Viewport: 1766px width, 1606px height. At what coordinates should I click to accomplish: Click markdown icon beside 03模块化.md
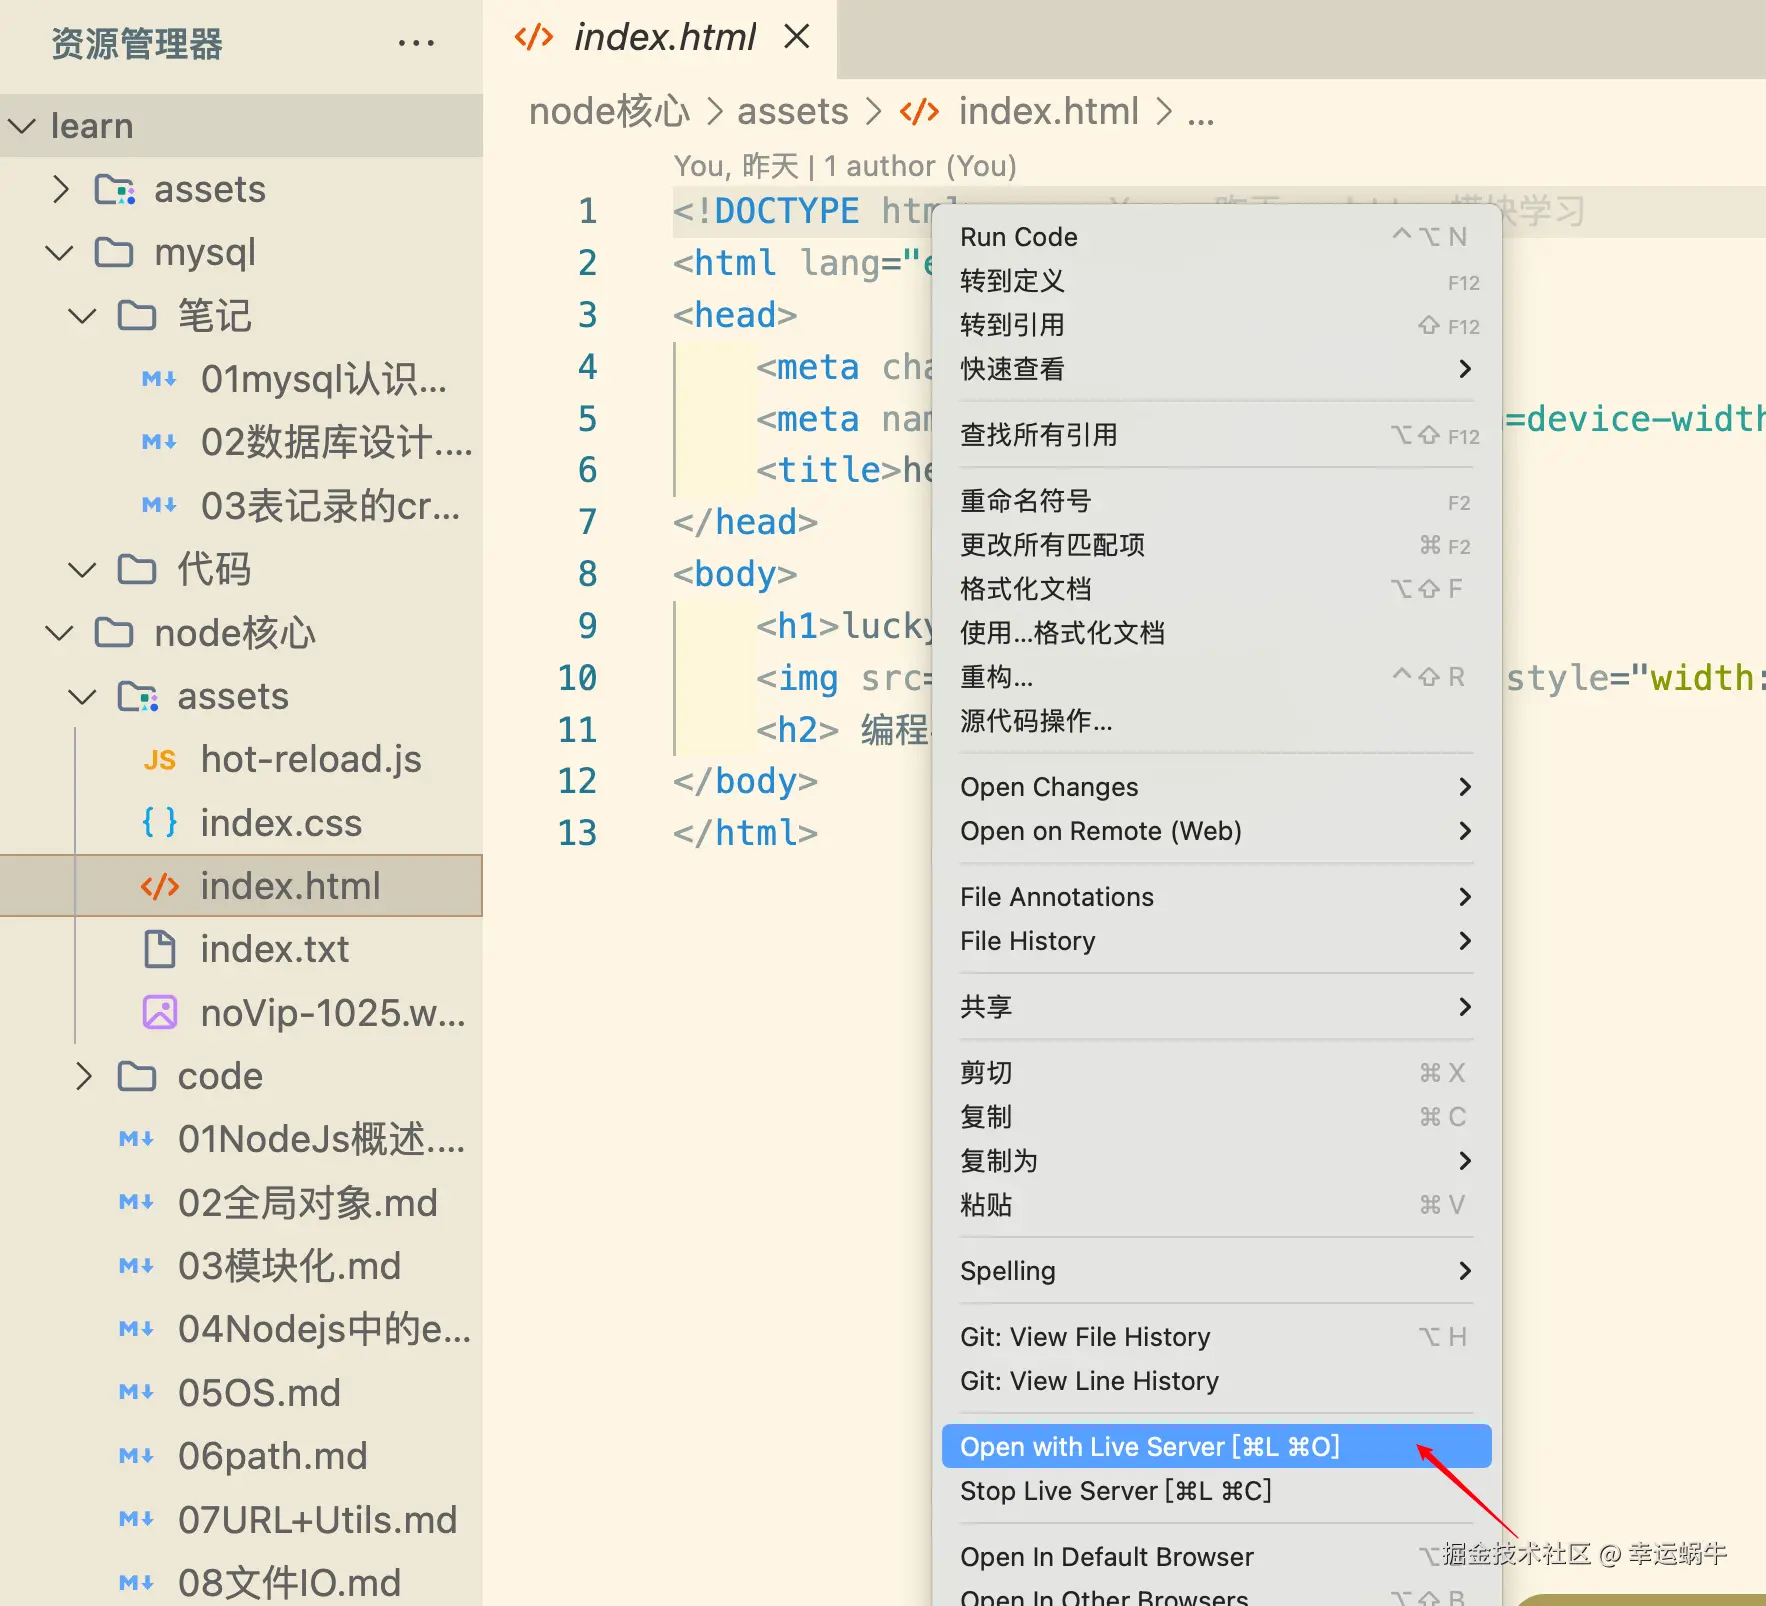[137, 1266]
